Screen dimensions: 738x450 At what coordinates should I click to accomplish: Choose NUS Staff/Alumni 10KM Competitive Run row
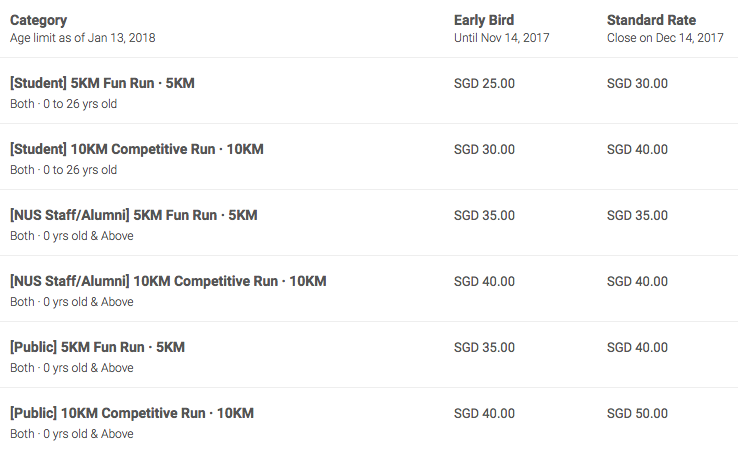tap(369, 289)
